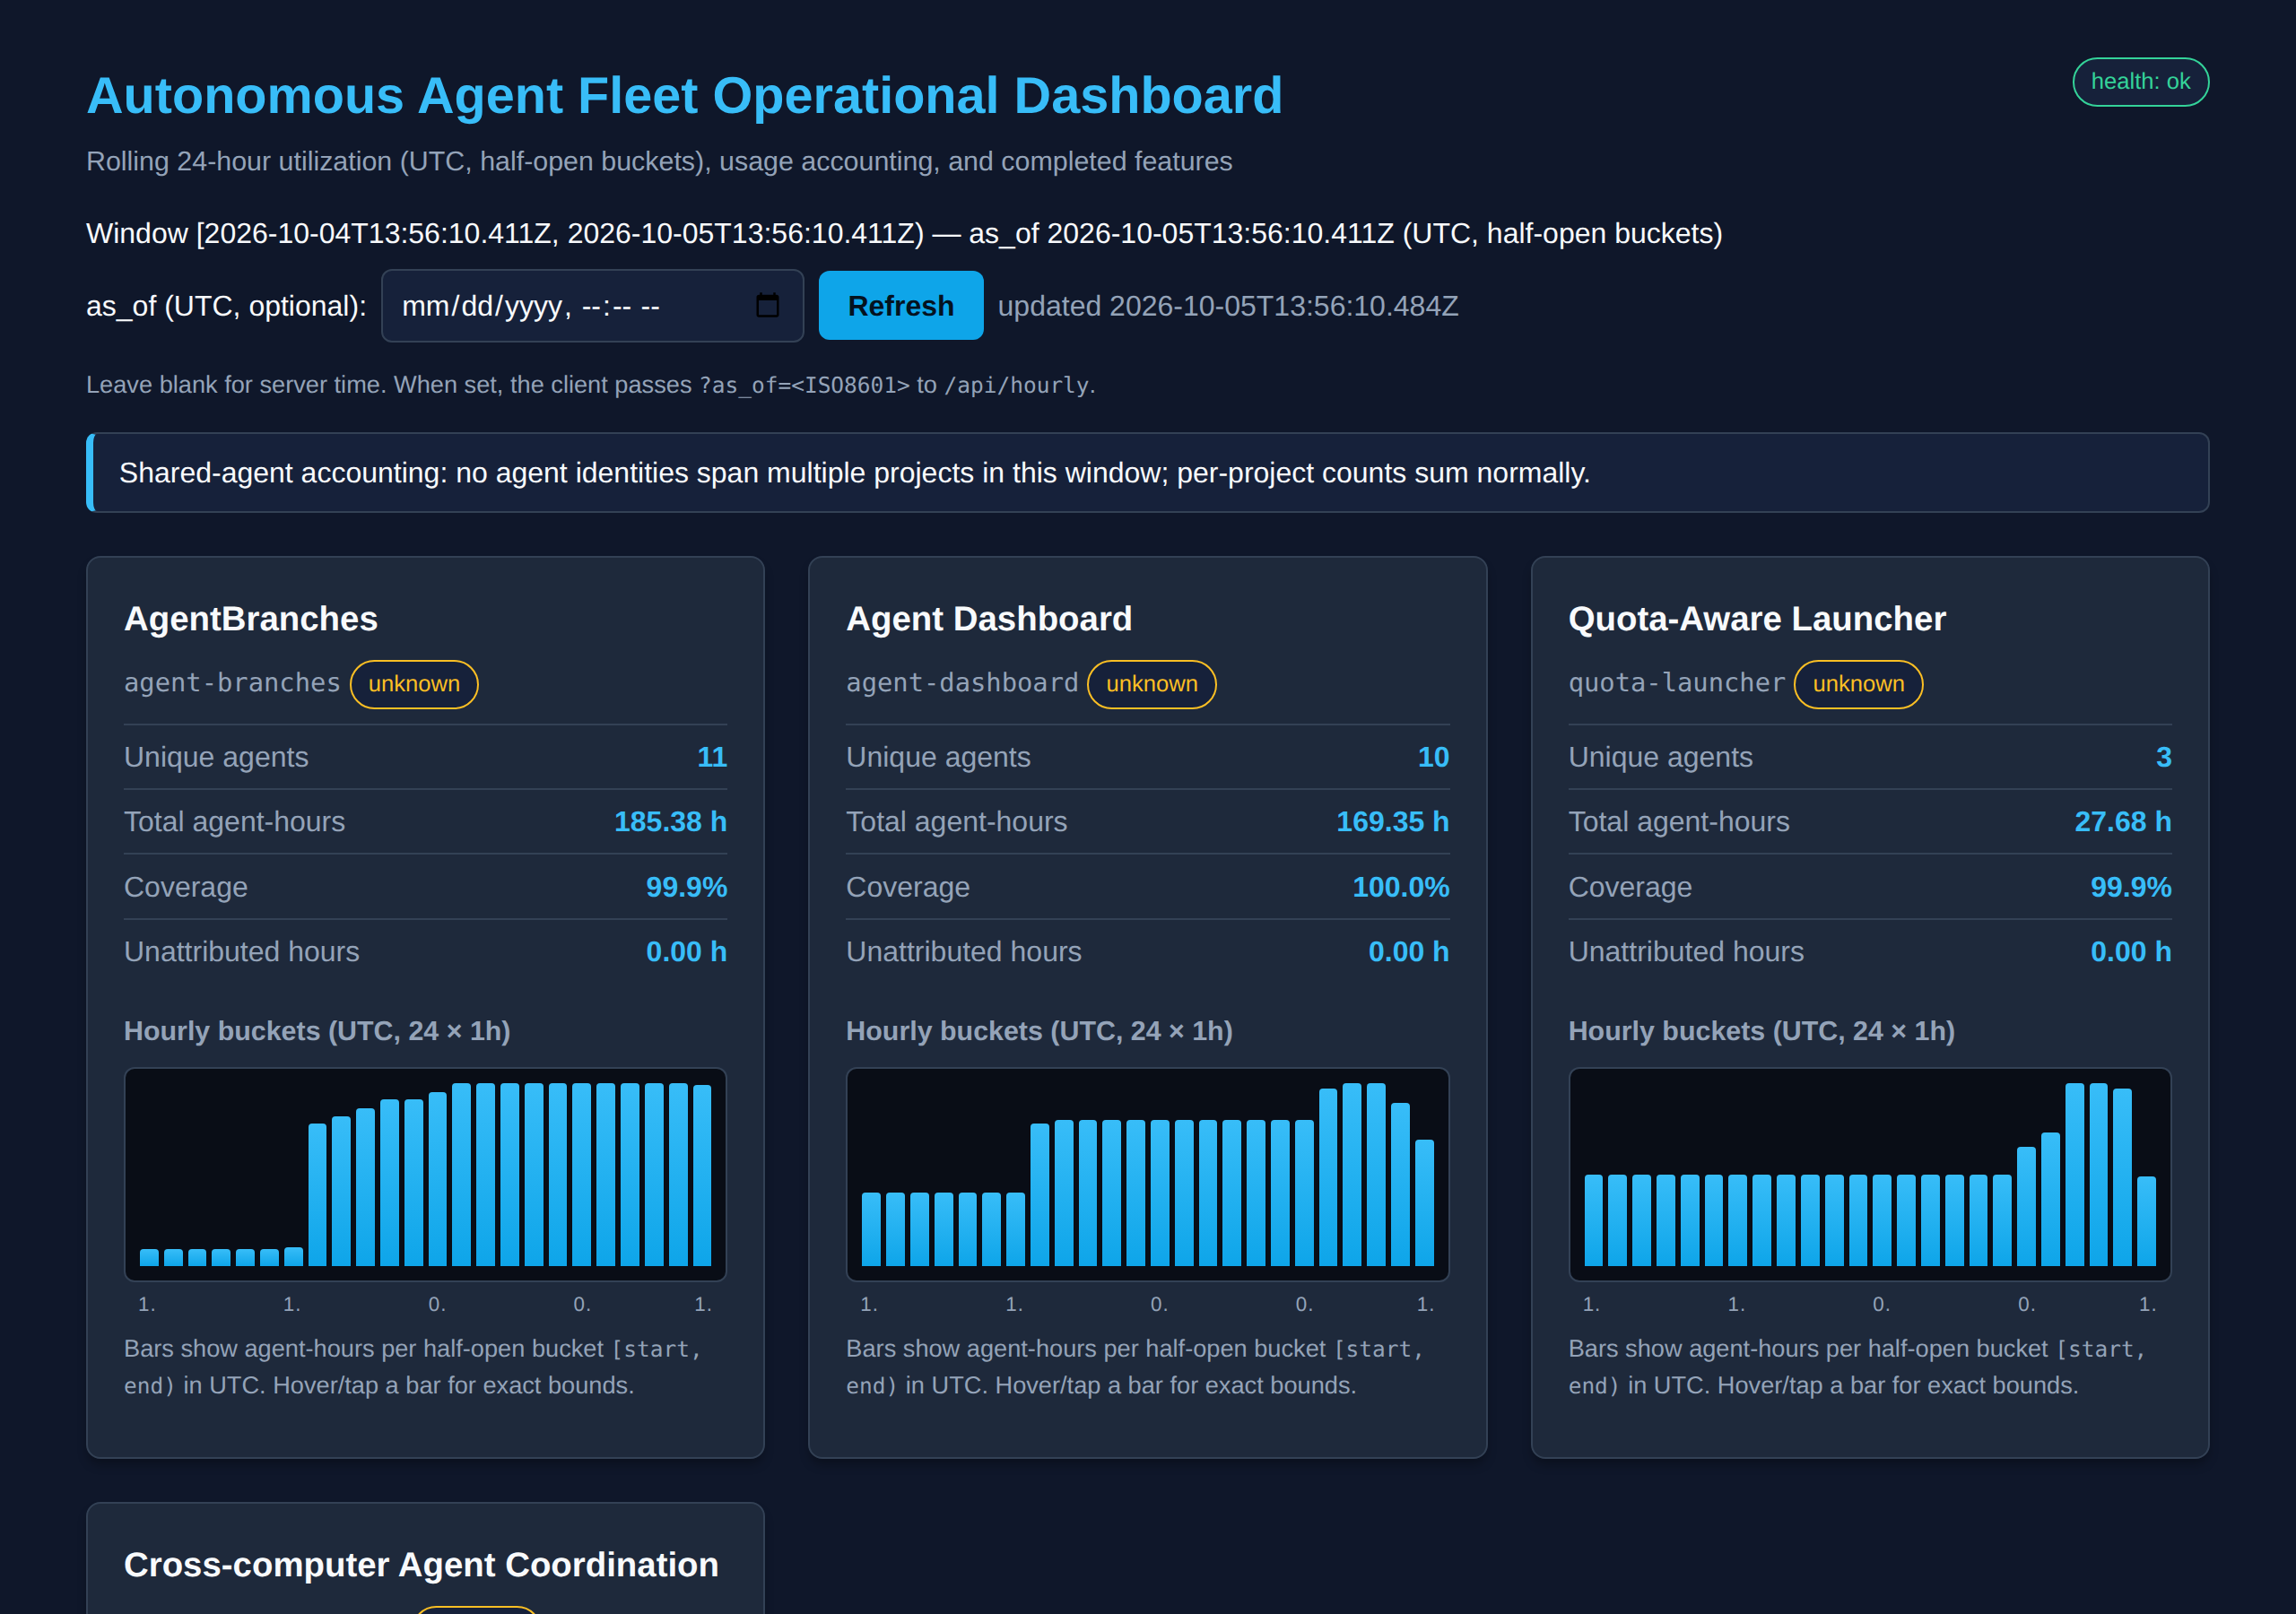This screenshot has height=1614, width=2296.
Task: Click the first bar in AgentBranches hourly chart
Action: coord(149,1257)
